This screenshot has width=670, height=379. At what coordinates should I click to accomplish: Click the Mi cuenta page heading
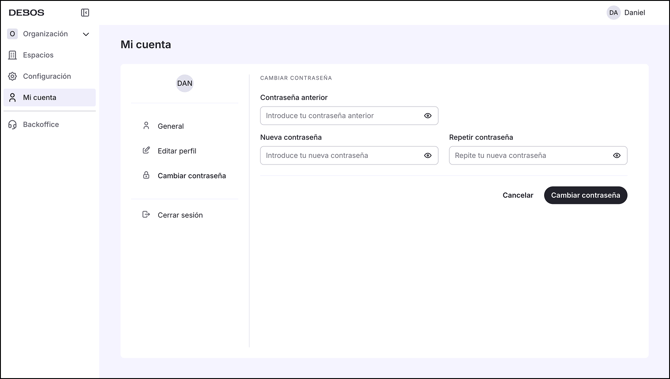pyautogui.click(x=146, y=44)
